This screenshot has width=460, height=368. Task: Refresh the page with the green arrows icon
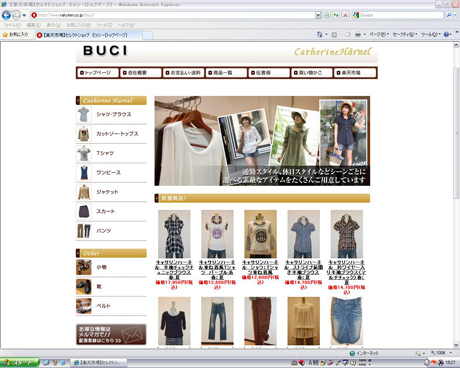[x=336, y=15]
